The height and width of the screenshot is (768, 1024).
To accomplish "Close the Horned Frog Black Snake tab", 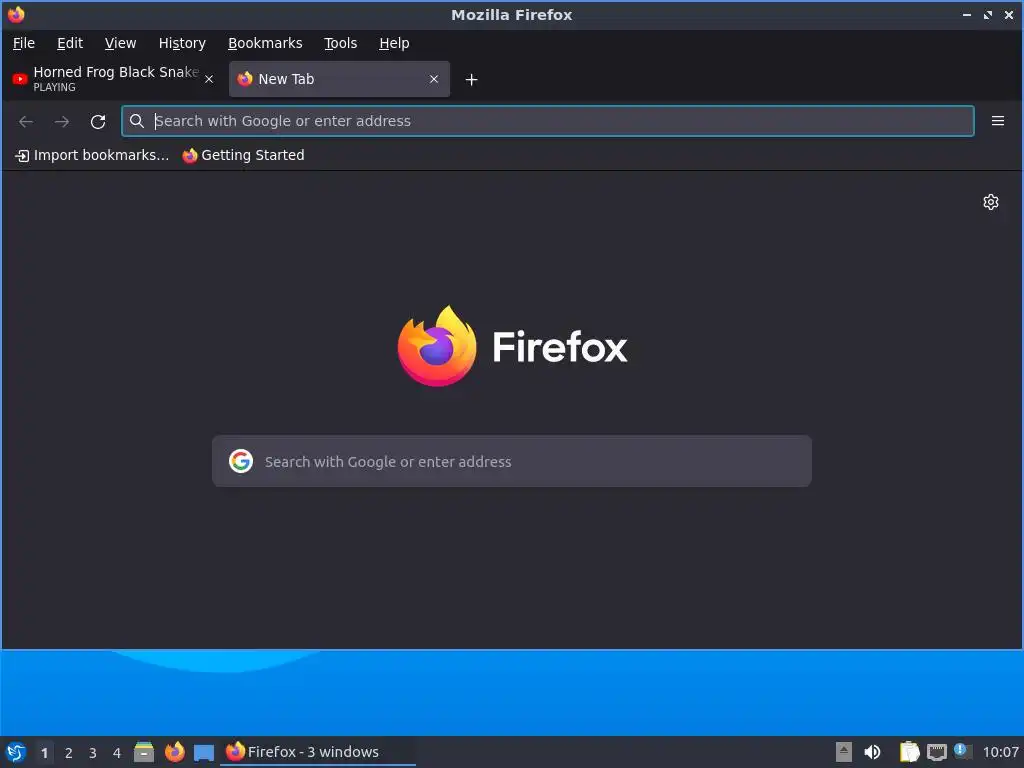I will (x=209, y=79).
